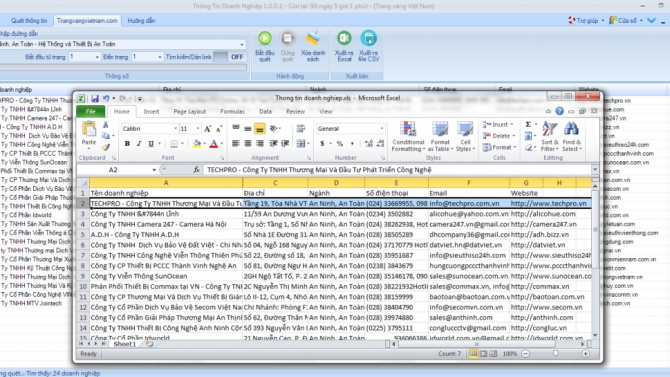Open the Calibri font name dropdown
This screenshot has width=670, height=377.
tap(175, 129)
